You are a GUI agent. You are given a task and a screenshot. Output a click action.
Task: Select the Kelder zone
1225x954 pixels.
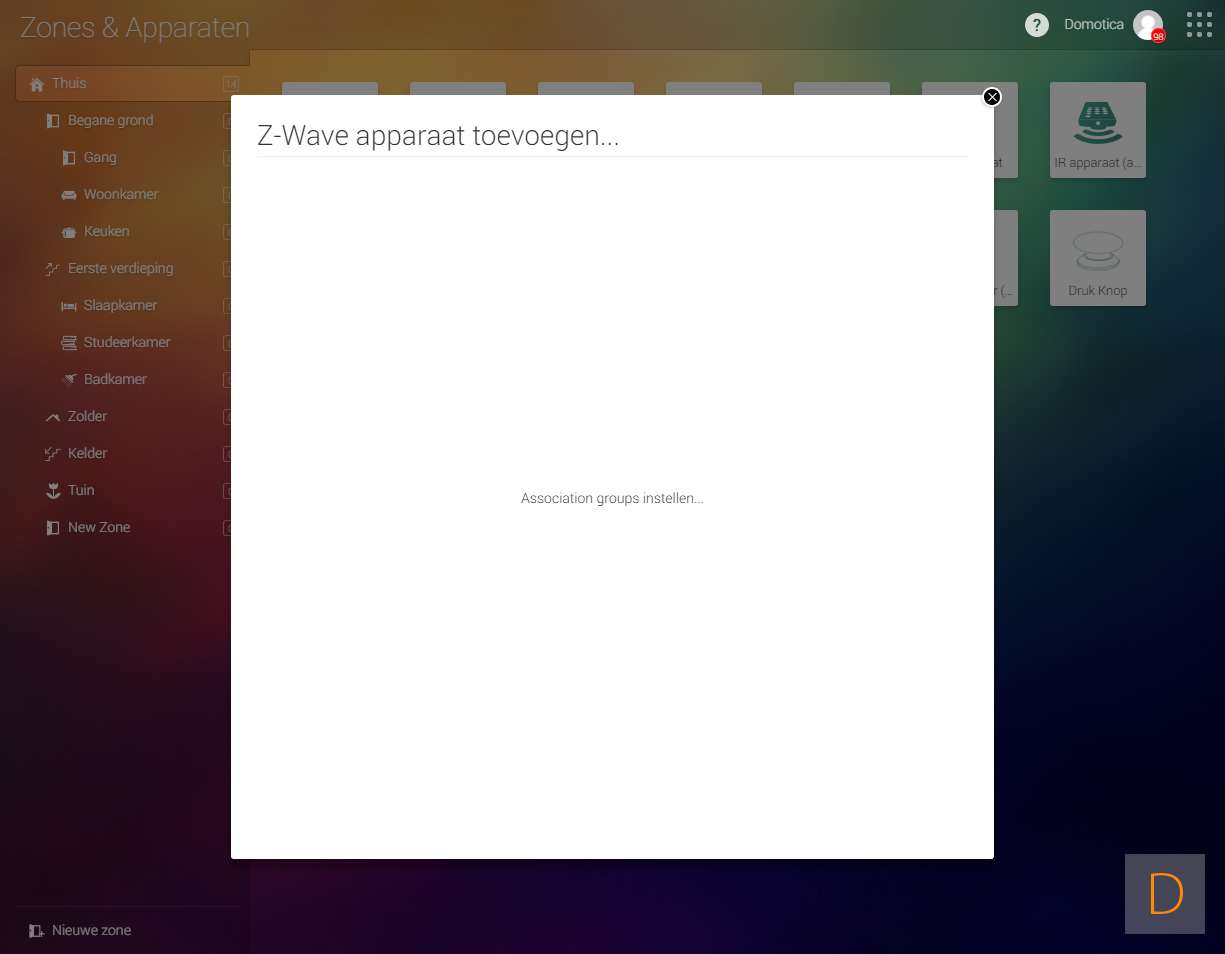pyautogui.click(x=87, y=454)
